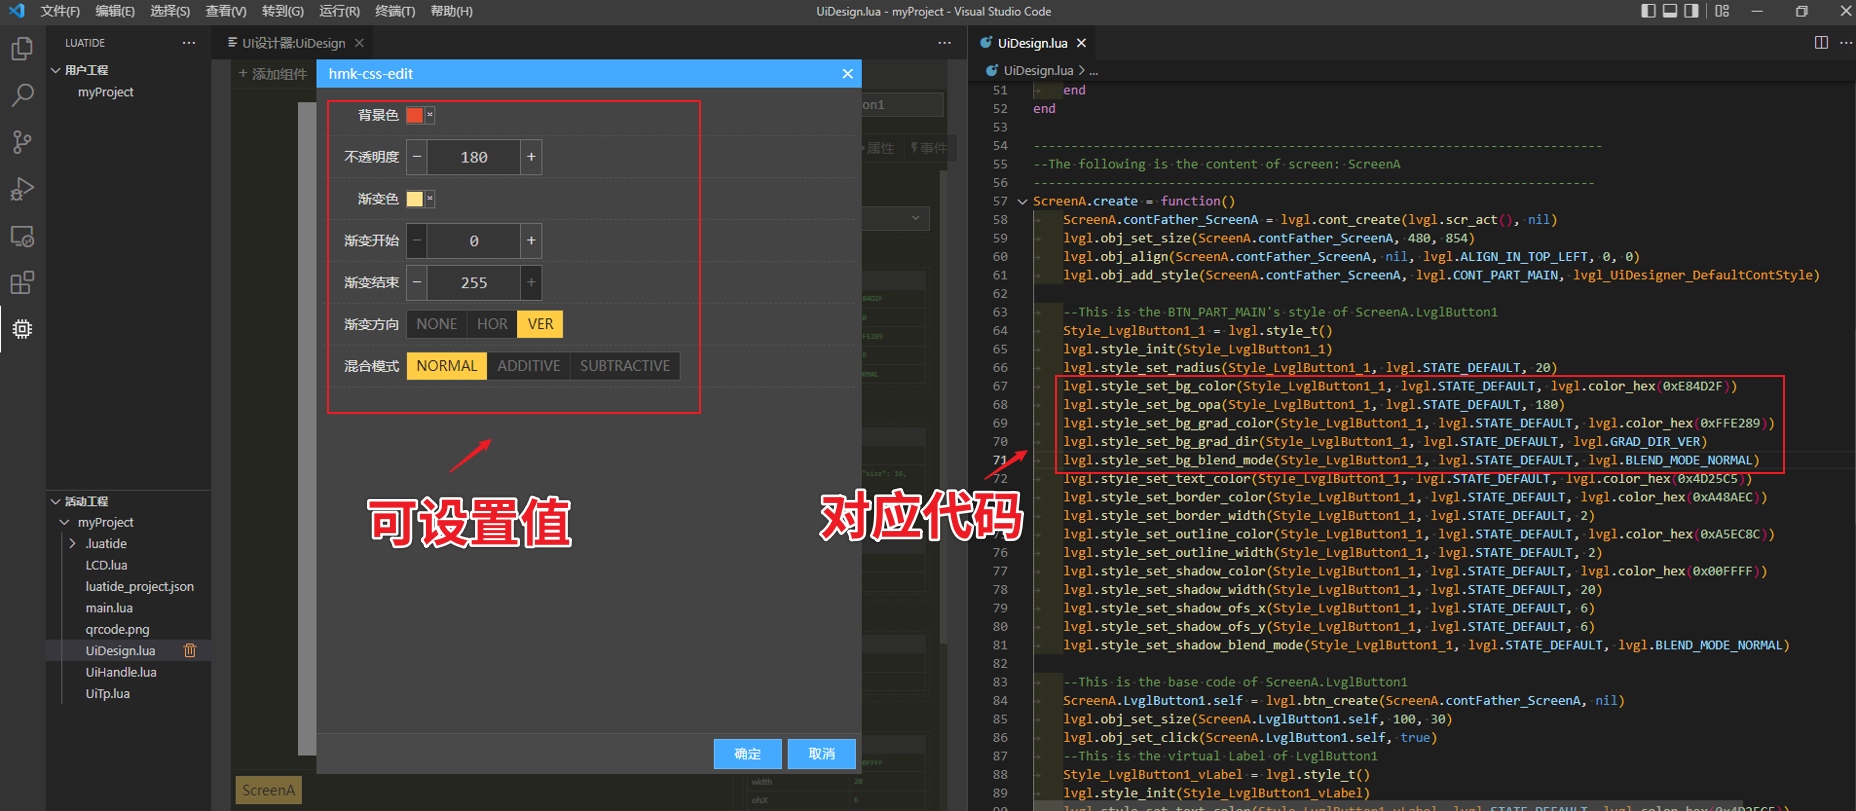Click the 添加组件 button
This screenshot has width=1856, height=811.
[x=272, y=74]
